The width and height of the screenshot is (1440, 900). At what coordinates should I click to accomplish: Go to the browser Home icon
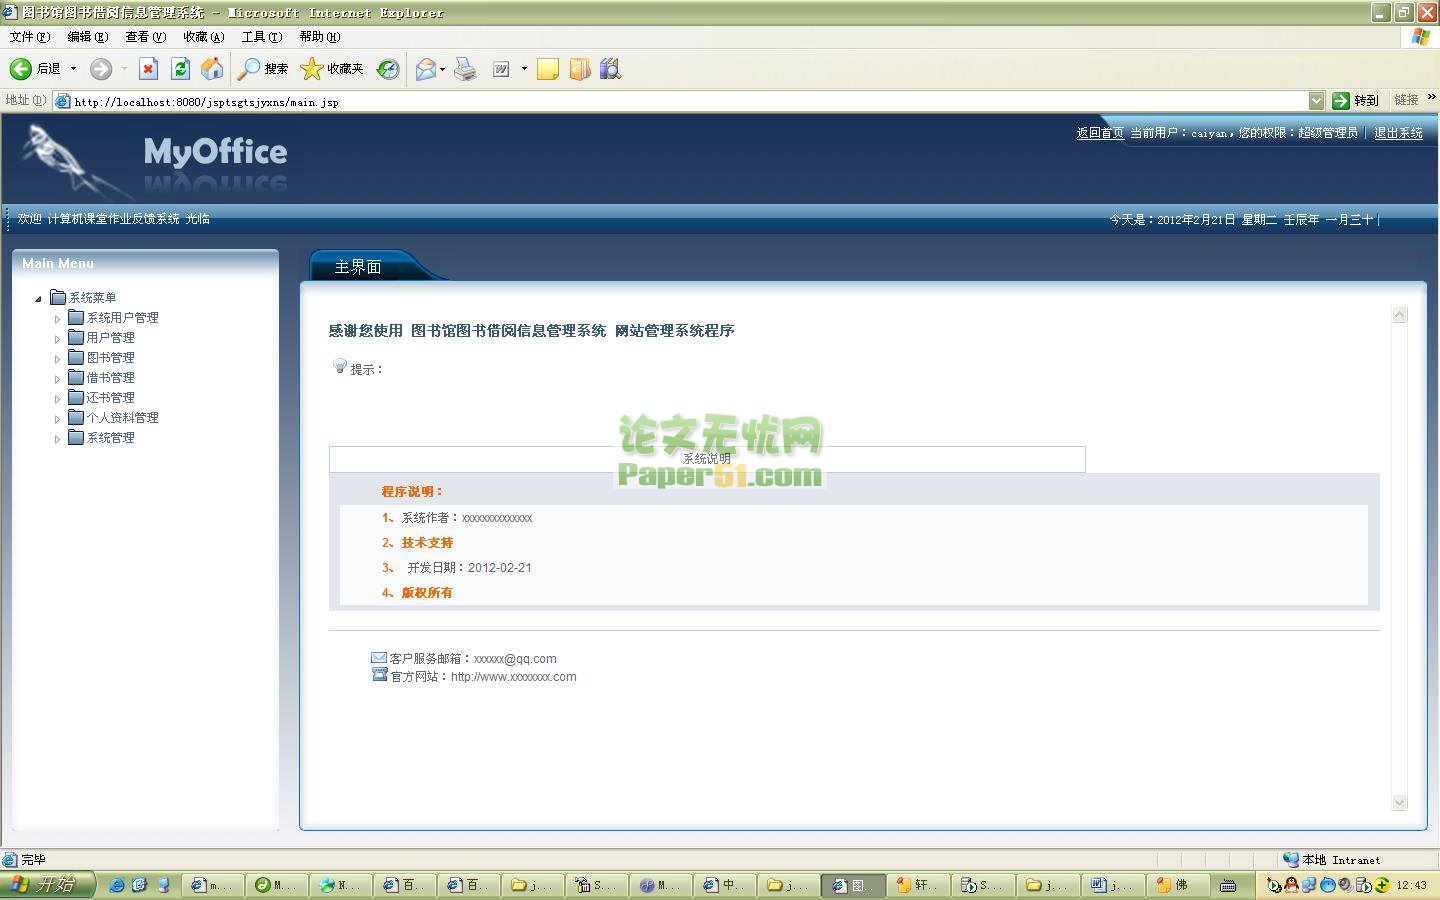212,69
